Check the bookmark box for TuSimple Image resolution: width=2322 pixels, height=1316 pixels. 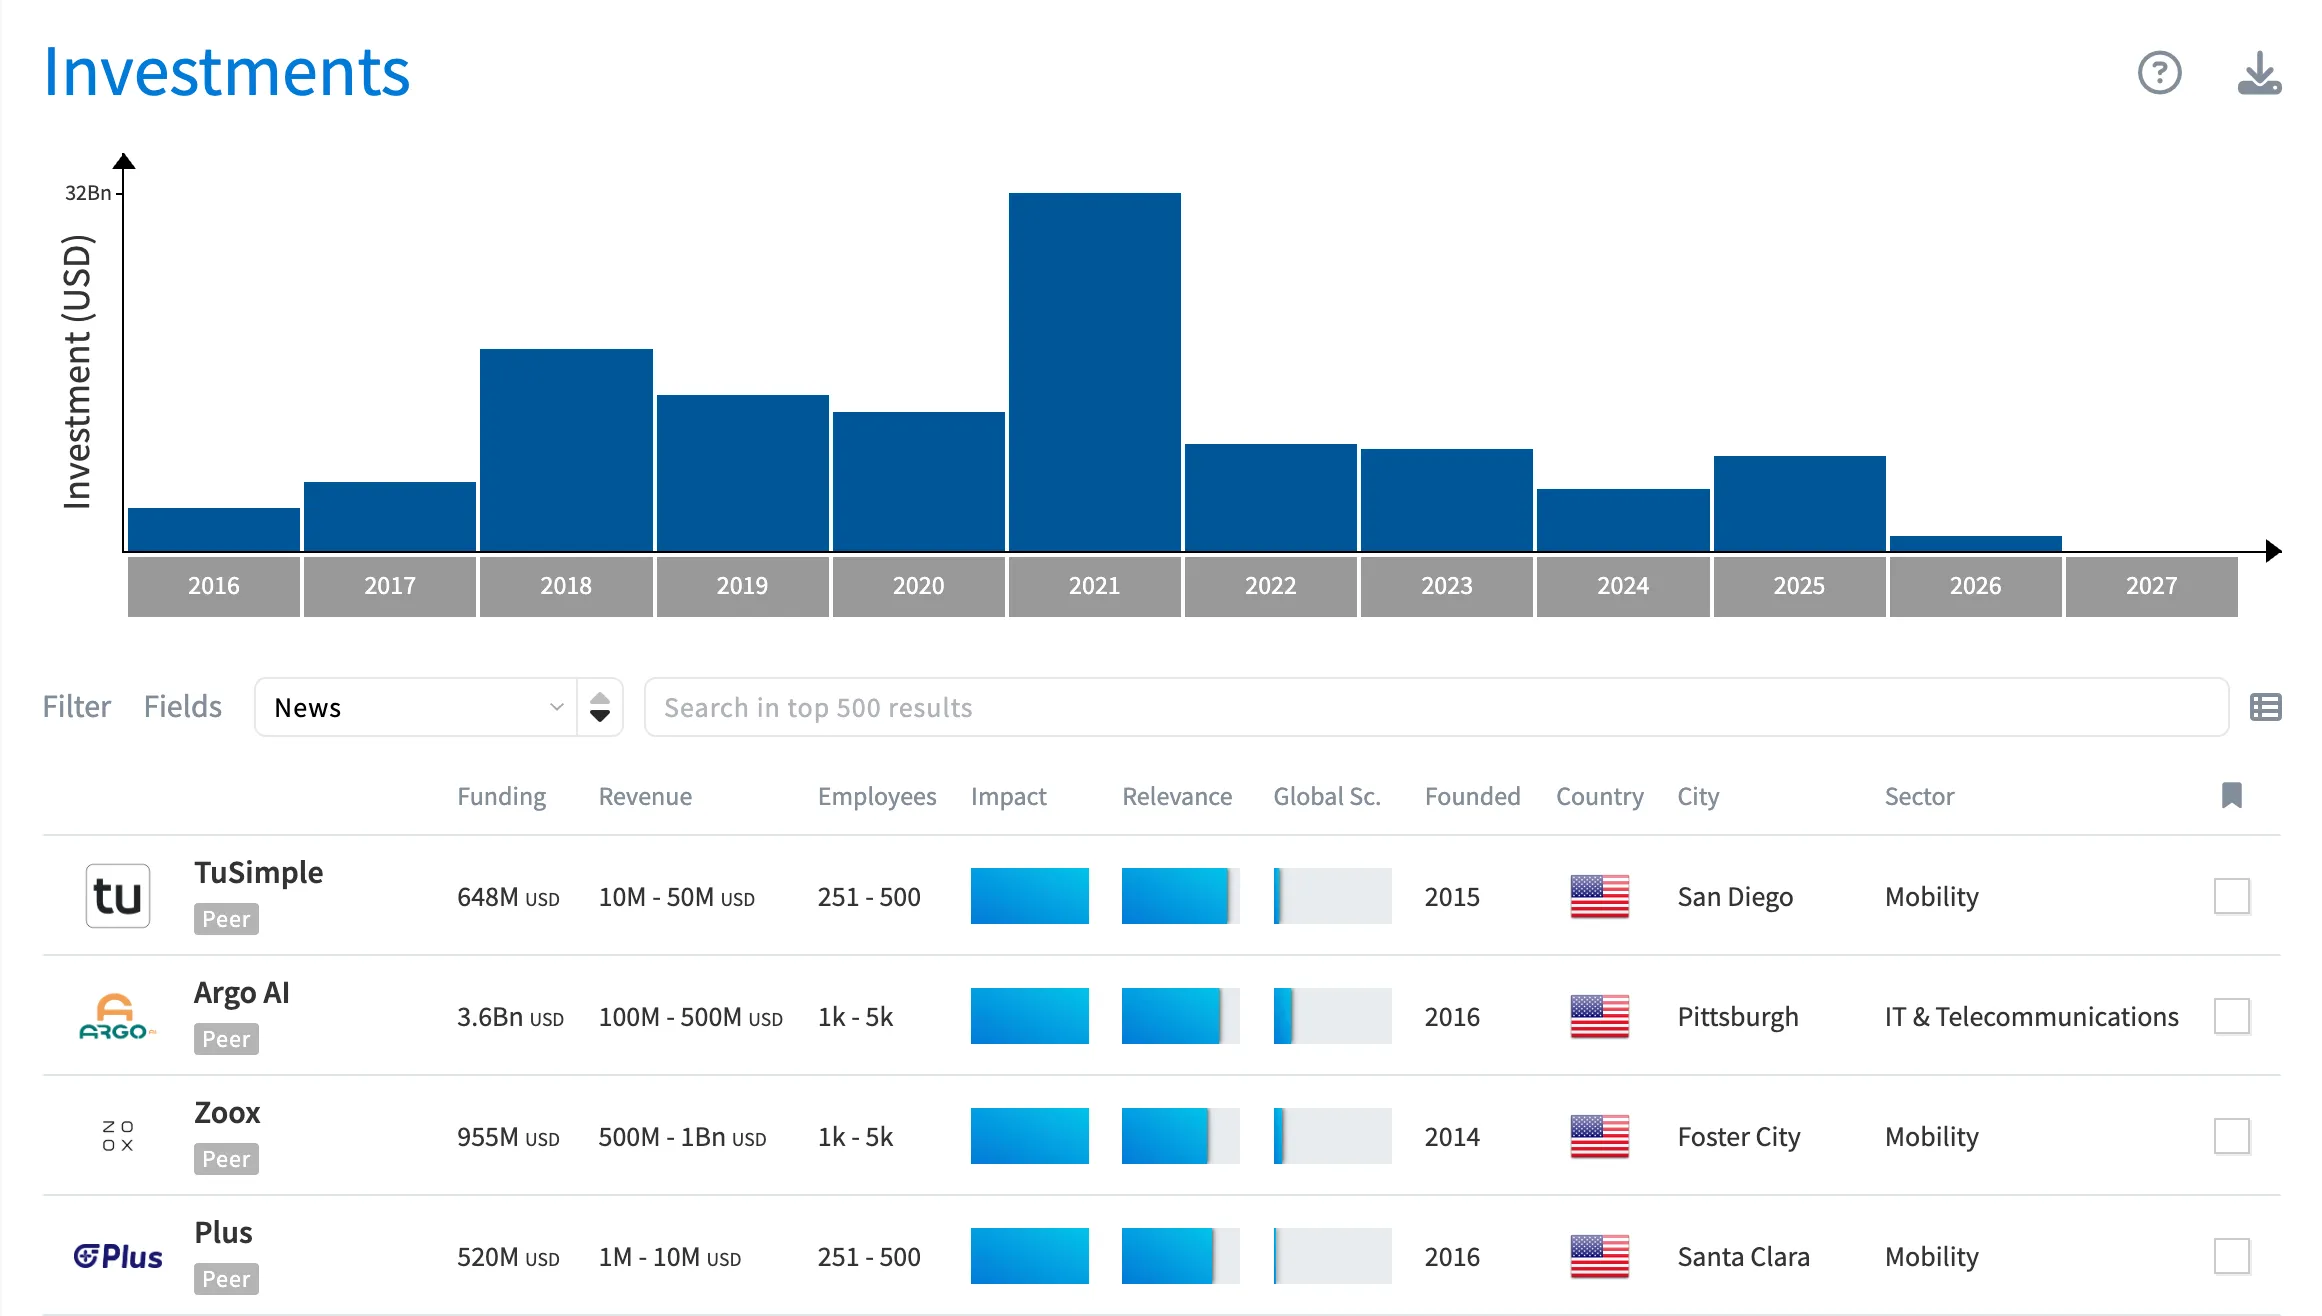coord(2231,896)
